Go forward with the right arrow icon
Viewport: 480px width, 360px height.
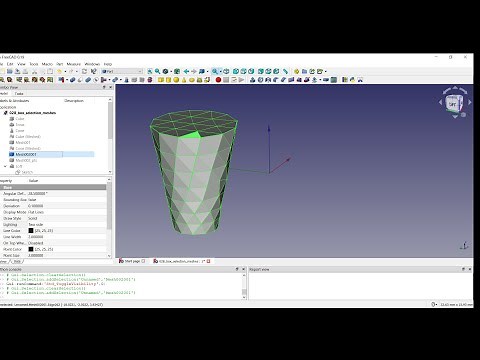point(194,71)
